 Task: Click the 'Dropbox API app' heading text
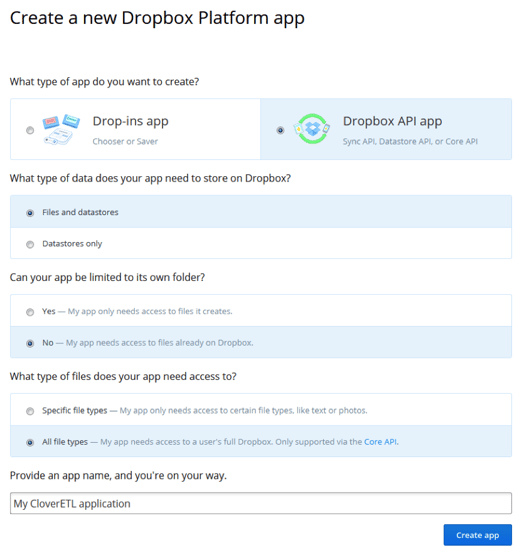(x=392, y=121)
